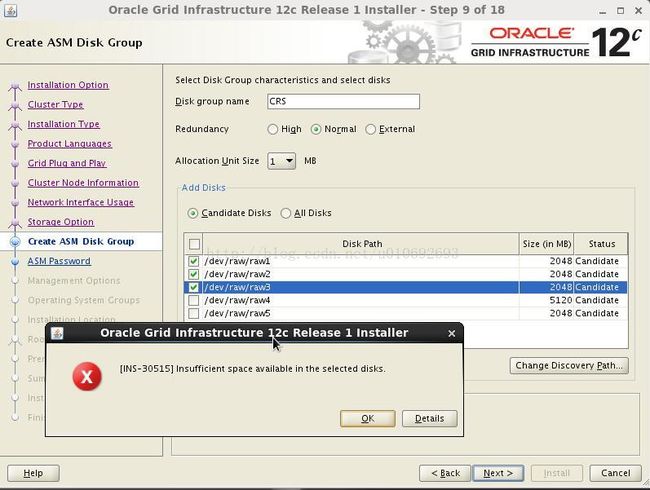Click the Change Discovery Path button
Screen dimensions: 650x490
click(x=569, y=366)
